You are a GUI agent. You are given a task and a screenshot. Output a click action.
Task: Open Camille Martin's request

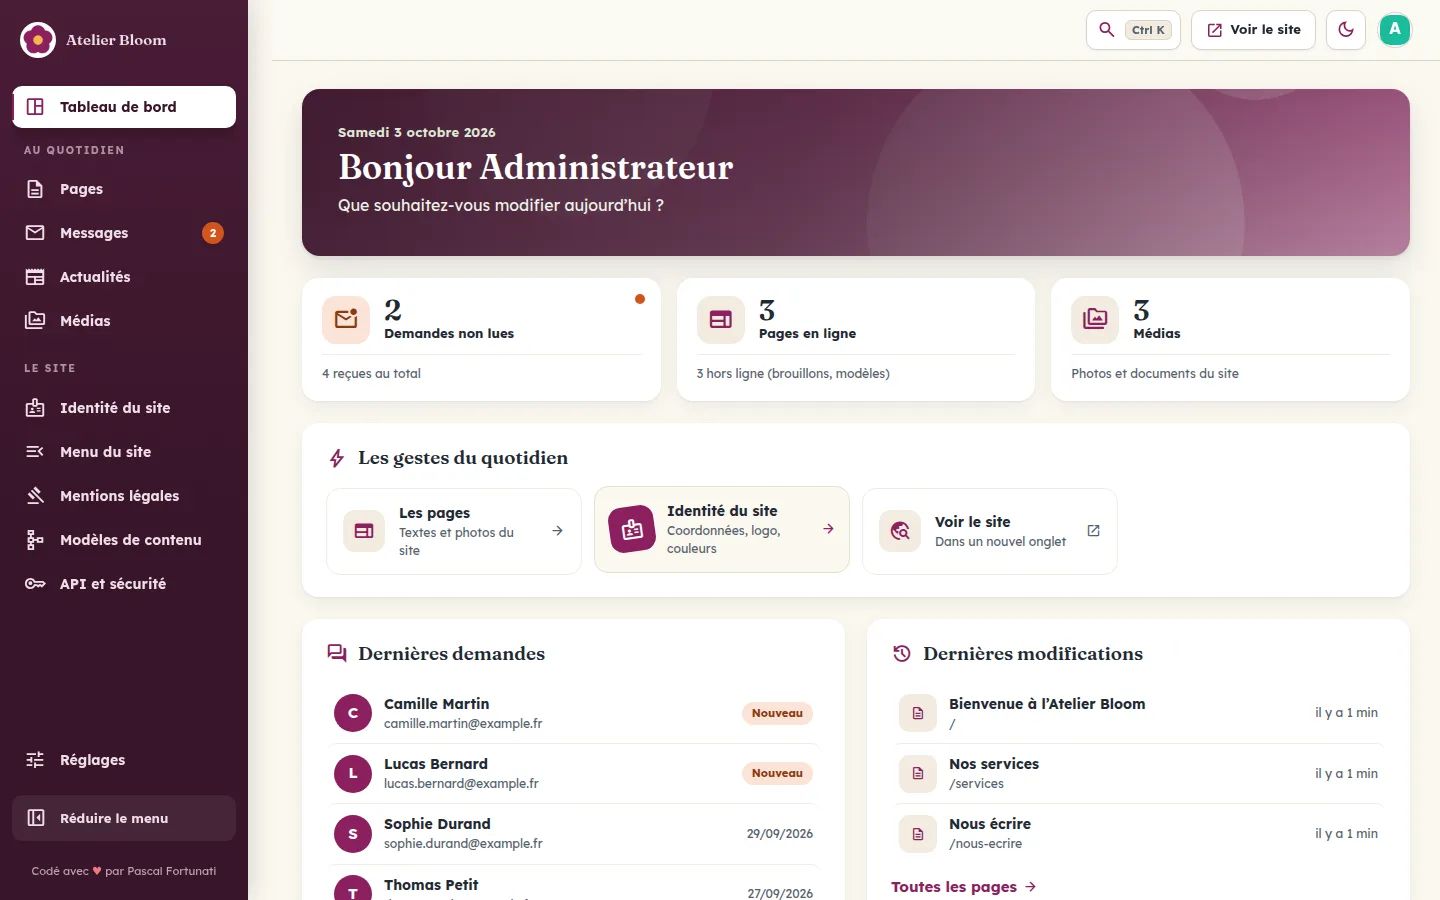(x=574, y=713)
